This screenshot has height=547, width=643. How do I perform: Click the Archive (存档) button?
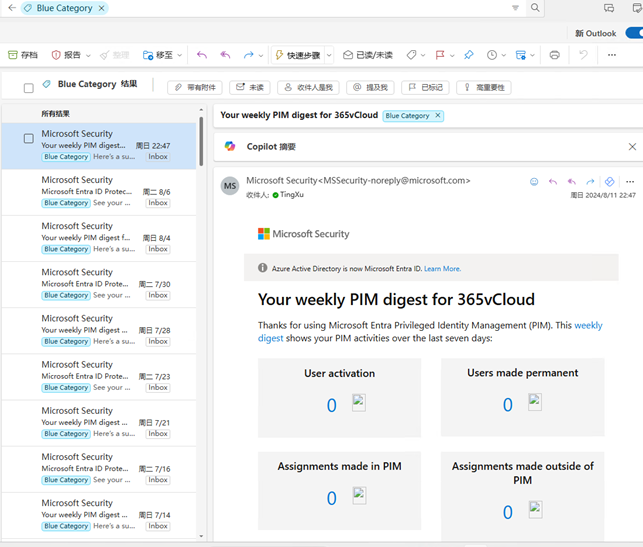(x=23, y=55)
